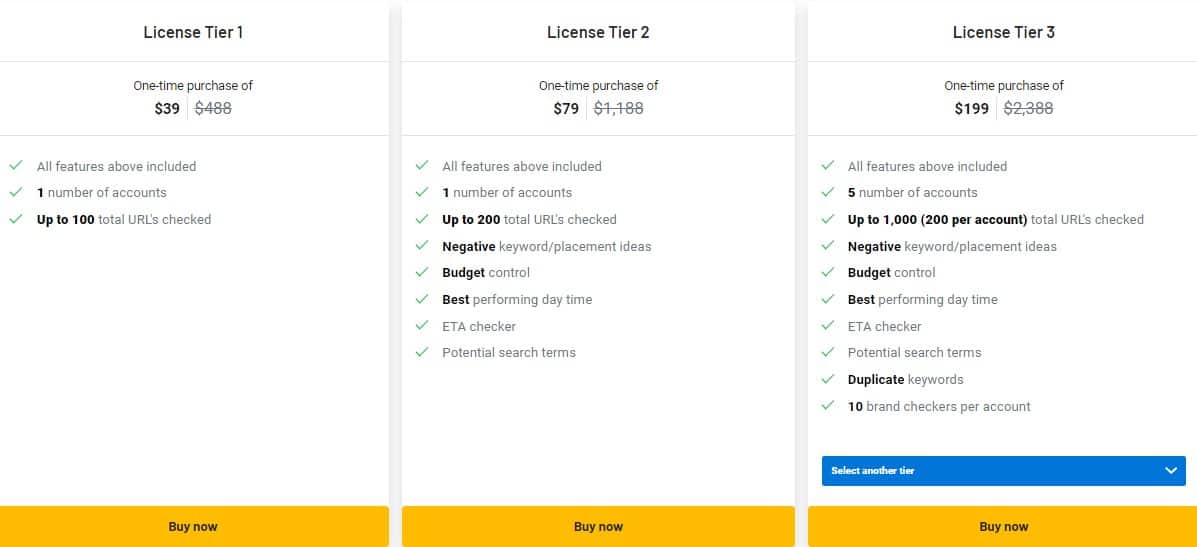
Task: Click the checkmark next to Tier 1 All features above
Action: point(15,166)
